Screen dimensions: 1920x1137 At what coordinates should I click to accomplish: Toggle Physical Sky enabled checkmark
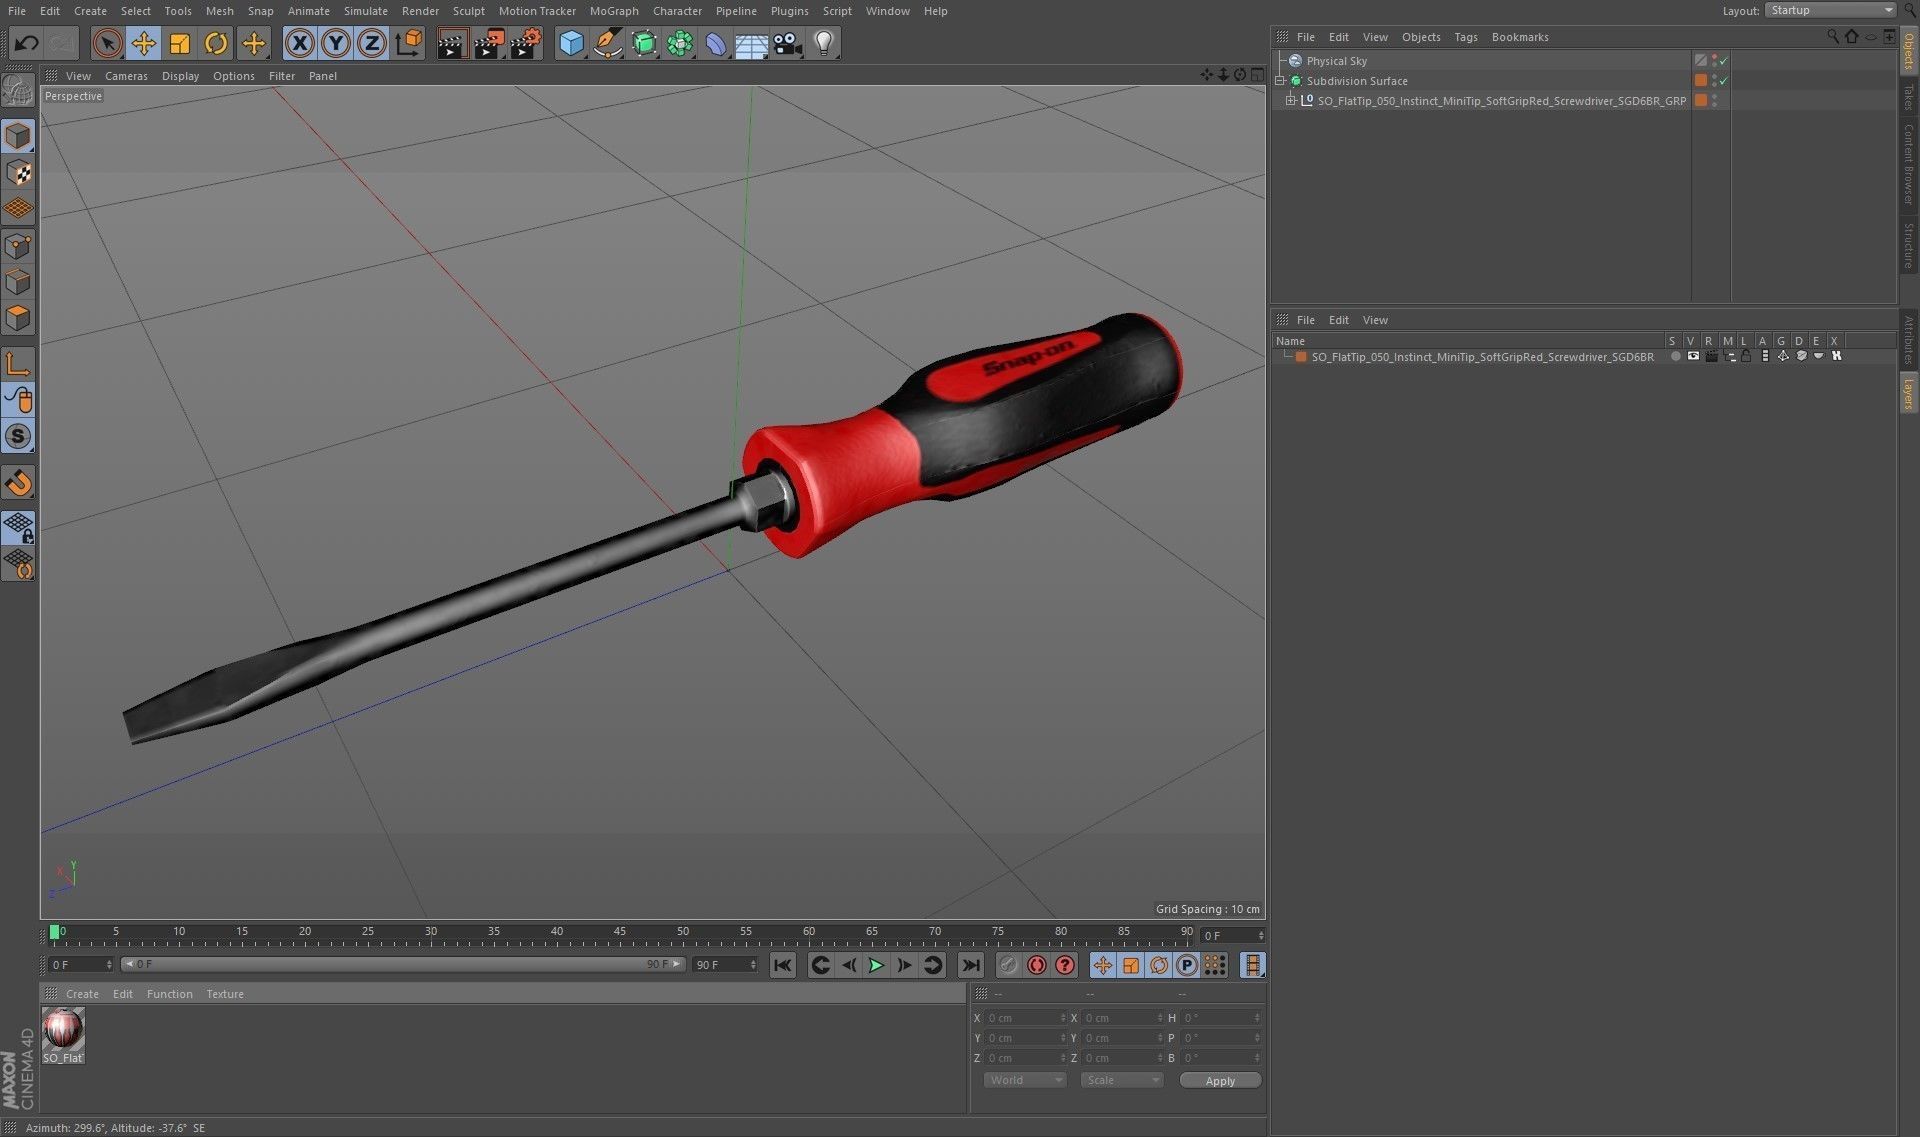tap(1724, 61)
